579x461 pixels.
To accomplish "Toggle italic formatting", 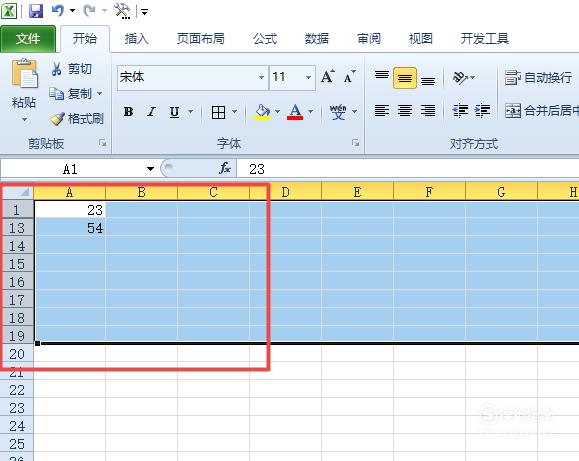I will tap(151, 112).
